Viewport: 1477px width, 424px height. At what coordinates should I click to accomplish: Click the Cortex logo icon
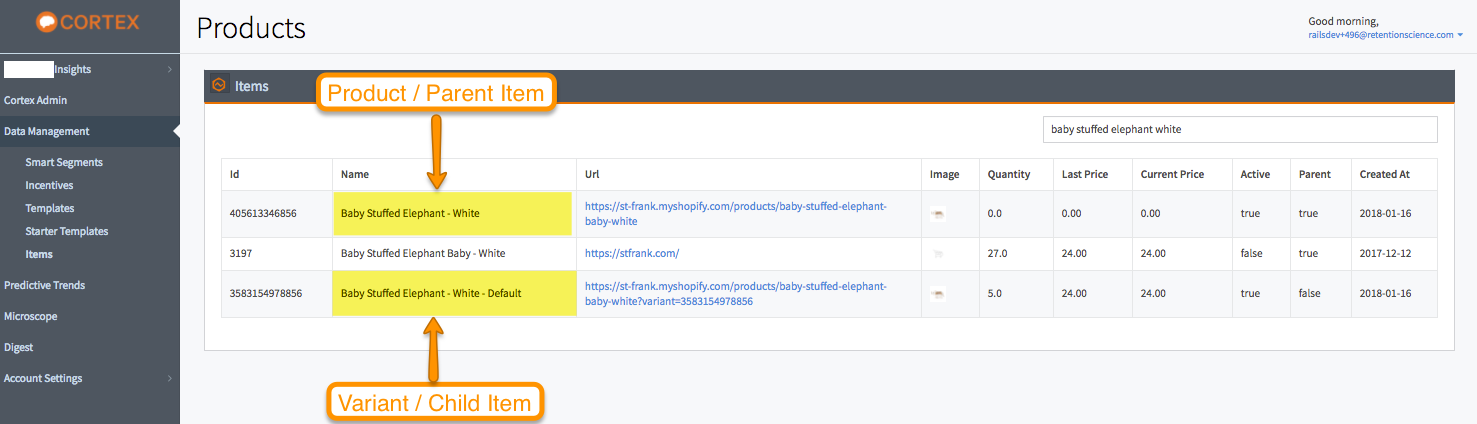coord(47,22)
